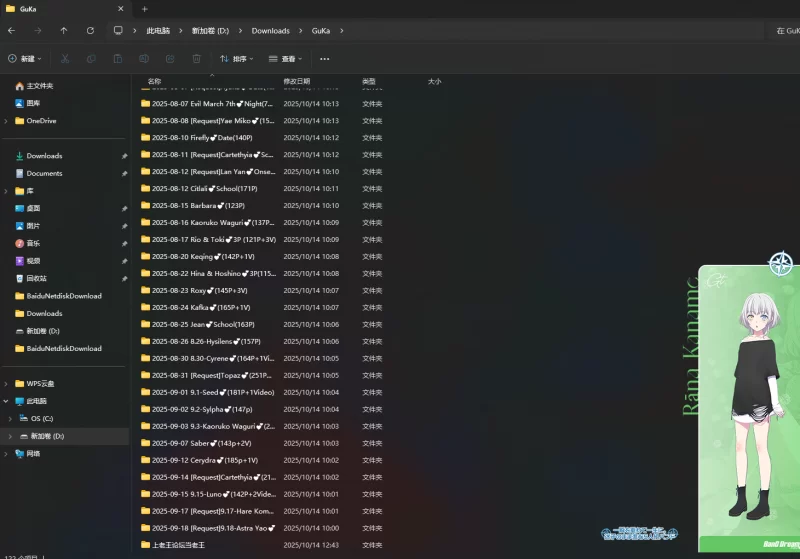Open the 排序 (Sort) dropdown menu
The image size is (800, 559).
tap(237, 59)
